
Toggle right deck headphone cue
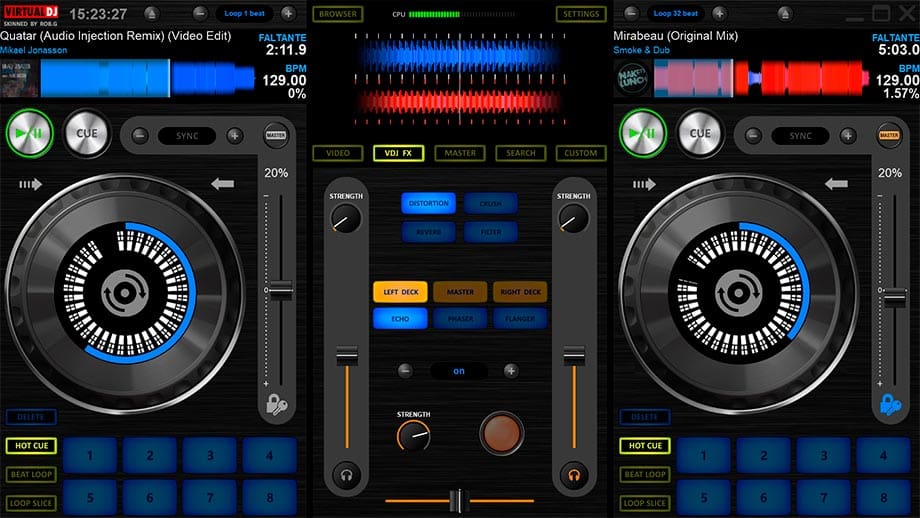(x=573, y=475)
